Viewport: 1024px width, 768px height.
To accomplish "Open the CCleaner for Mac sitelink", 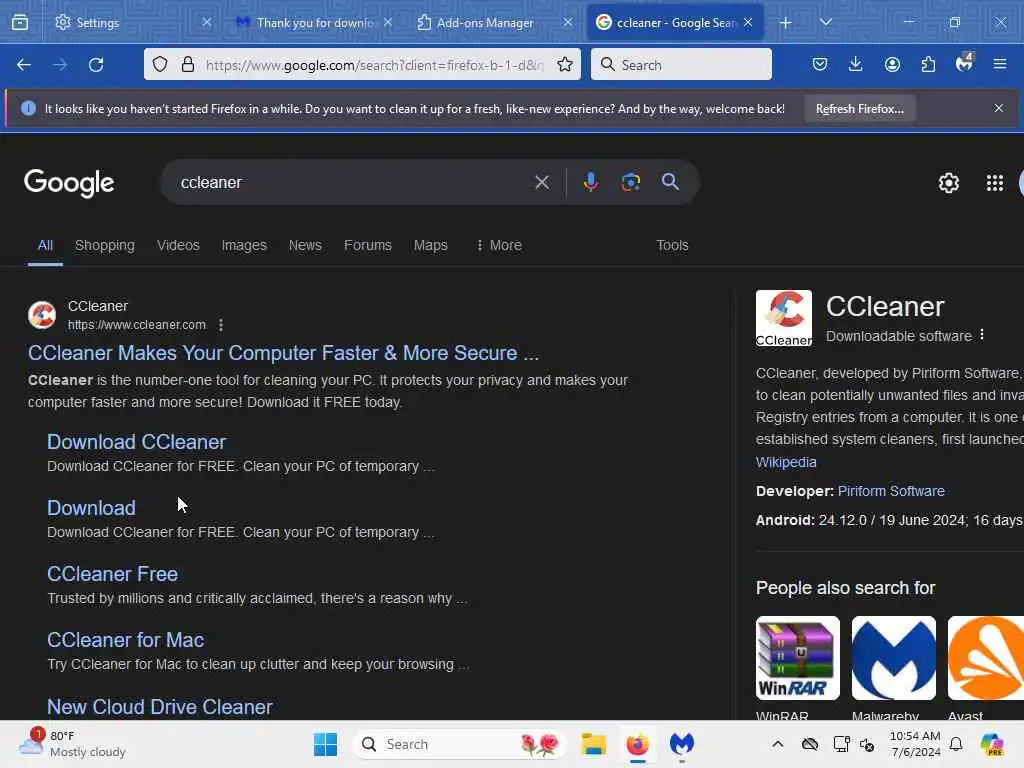I will tap(125, 640).
